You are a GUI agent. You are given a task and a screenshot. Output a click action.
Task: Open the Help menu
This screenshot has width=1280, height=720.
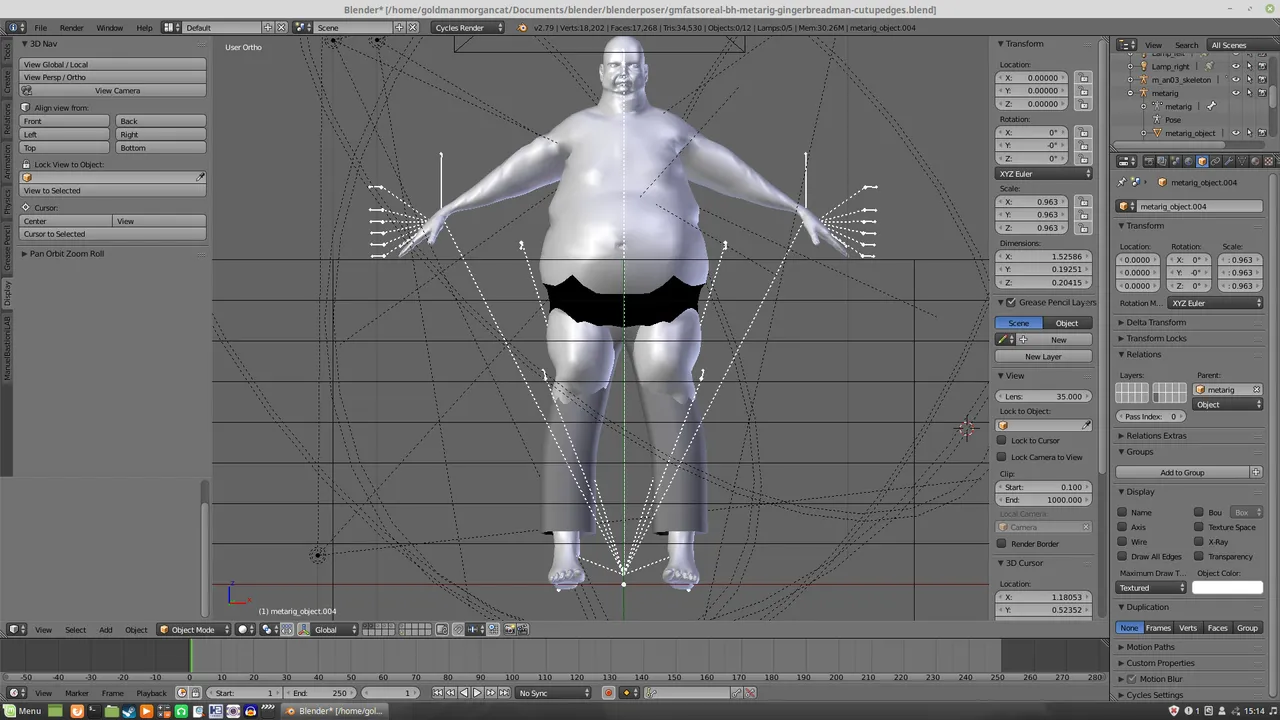pos(144,28)
